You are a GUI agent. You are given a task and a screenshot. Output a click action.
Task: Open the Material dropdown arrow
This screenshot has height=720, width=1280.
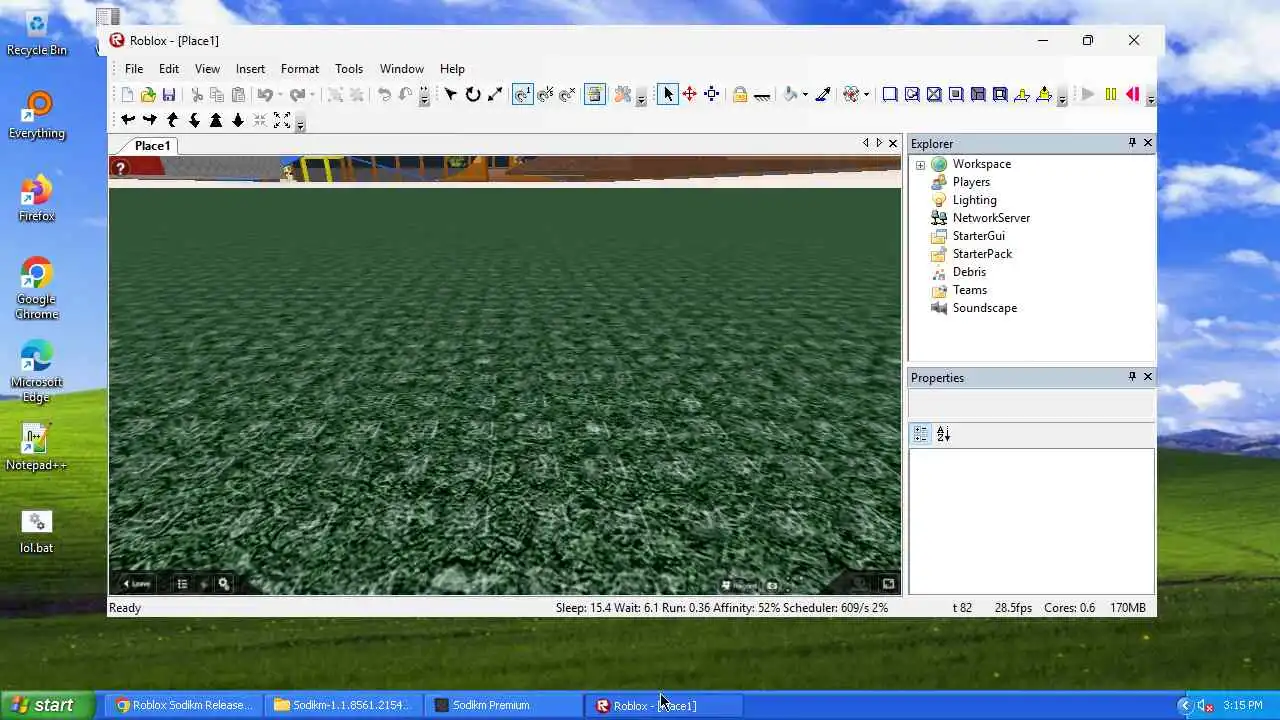tap(866, 94)
